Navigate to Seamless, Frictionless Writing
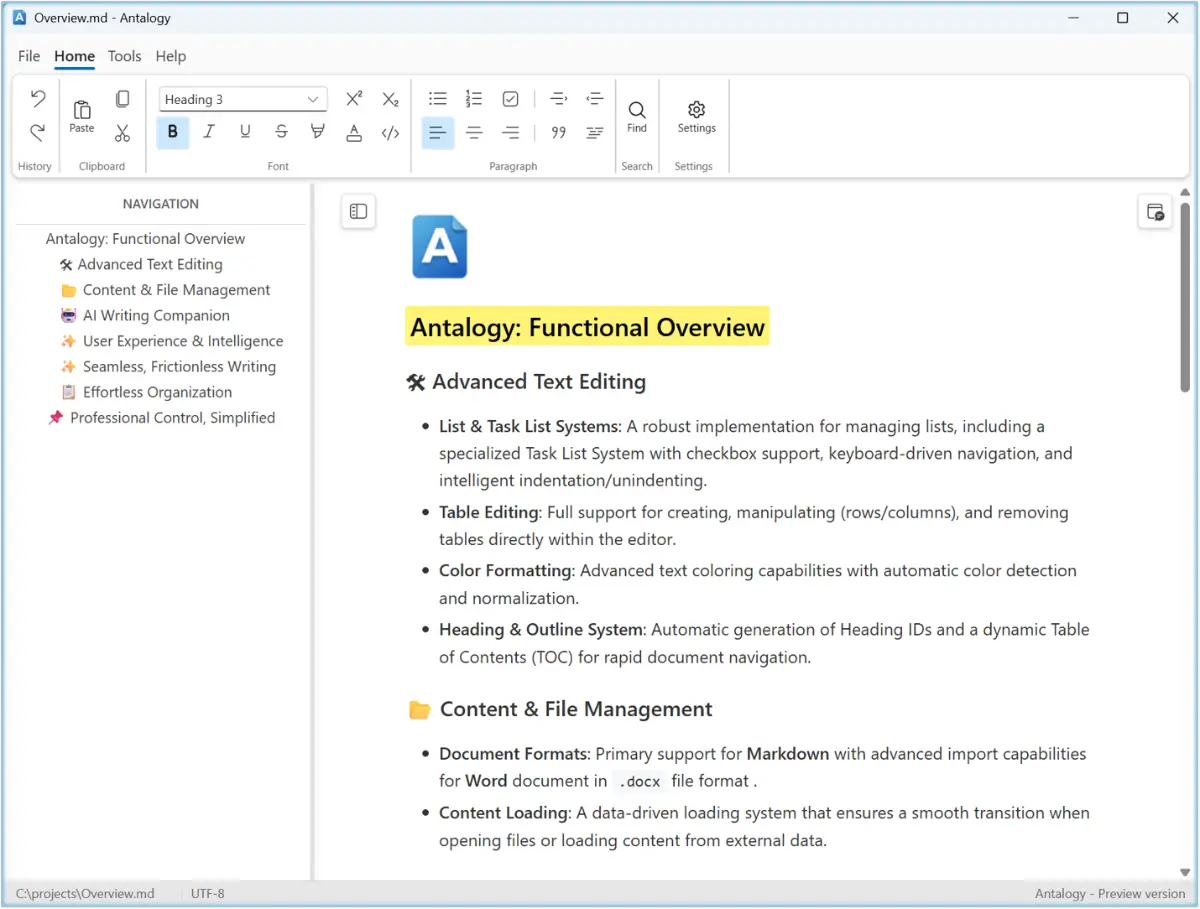The height and width of the screenshot is (909, 1200). click(168, 366)
